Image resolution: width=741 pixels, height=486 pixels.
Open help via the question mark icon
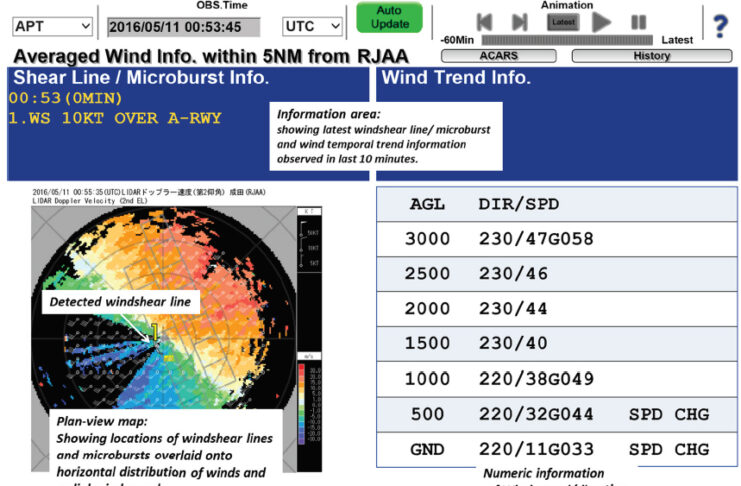tap(719, 24)
